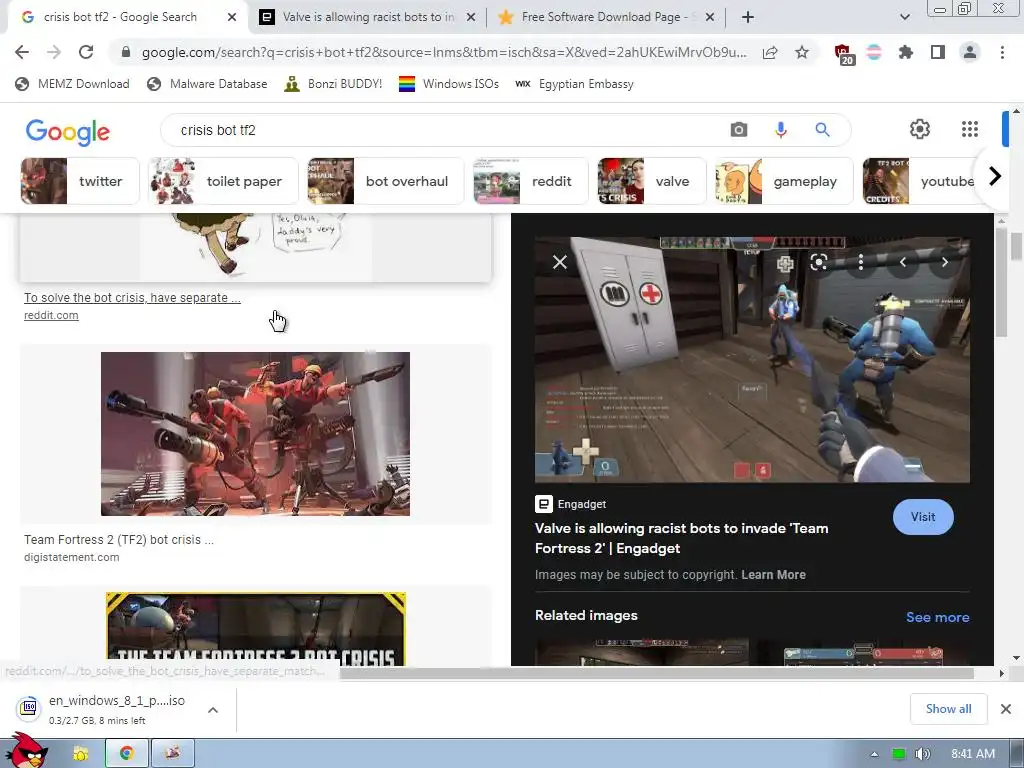Image resolution: width=1024 pixels, height=768 pixels.
Task: Click the share page icon in address bar
Action: tap(770, 52)
